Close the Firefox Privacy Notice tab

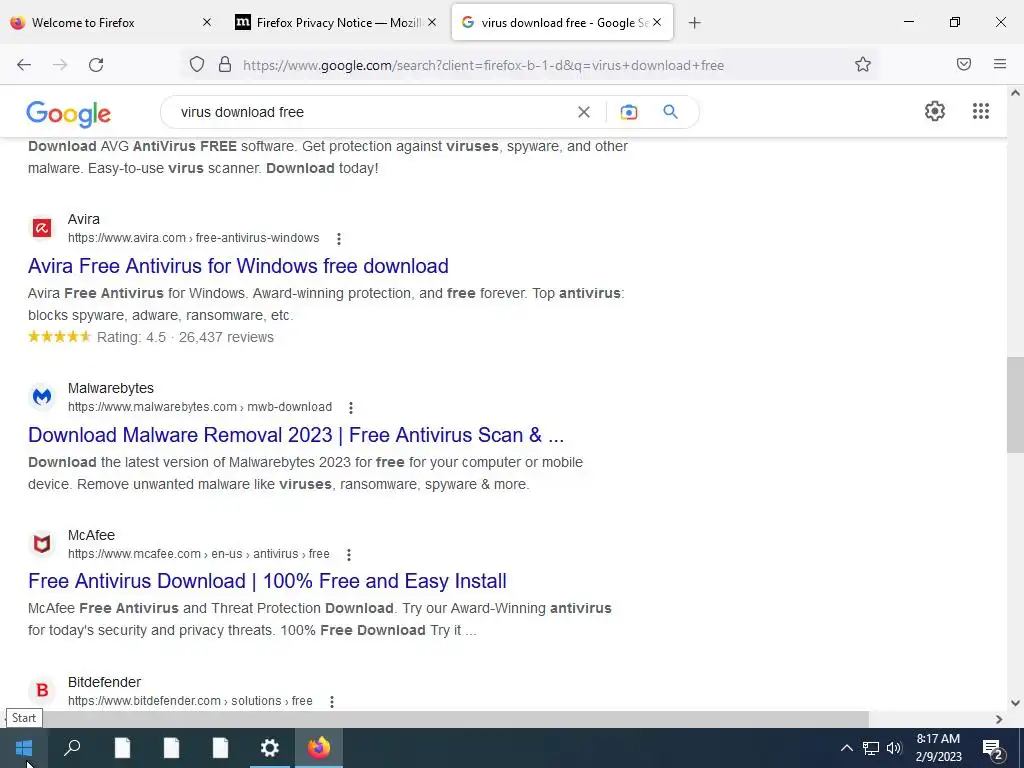tap(432, 22)
